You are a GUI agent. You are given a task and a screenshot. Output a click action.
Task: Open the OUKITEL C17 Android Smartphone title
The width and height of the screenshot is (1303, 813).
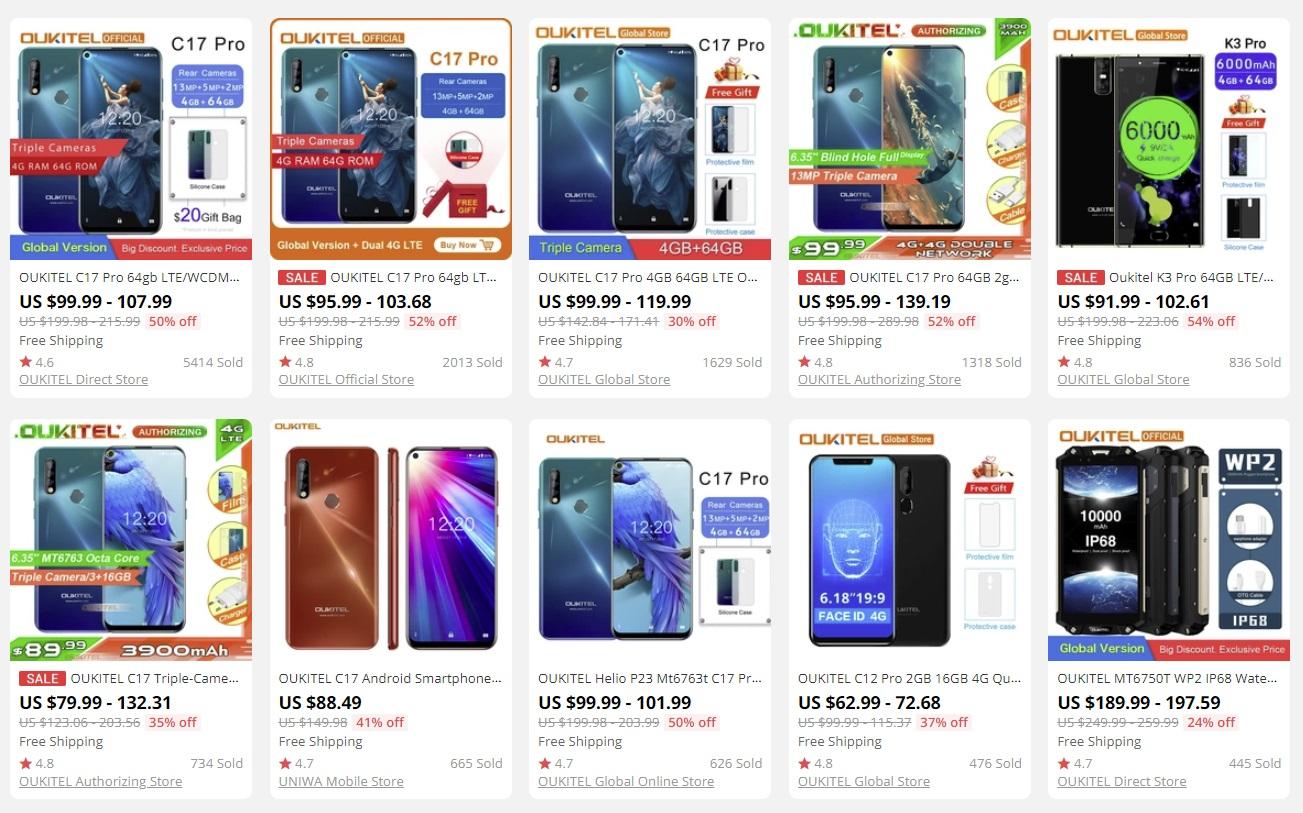coord(391,679)
